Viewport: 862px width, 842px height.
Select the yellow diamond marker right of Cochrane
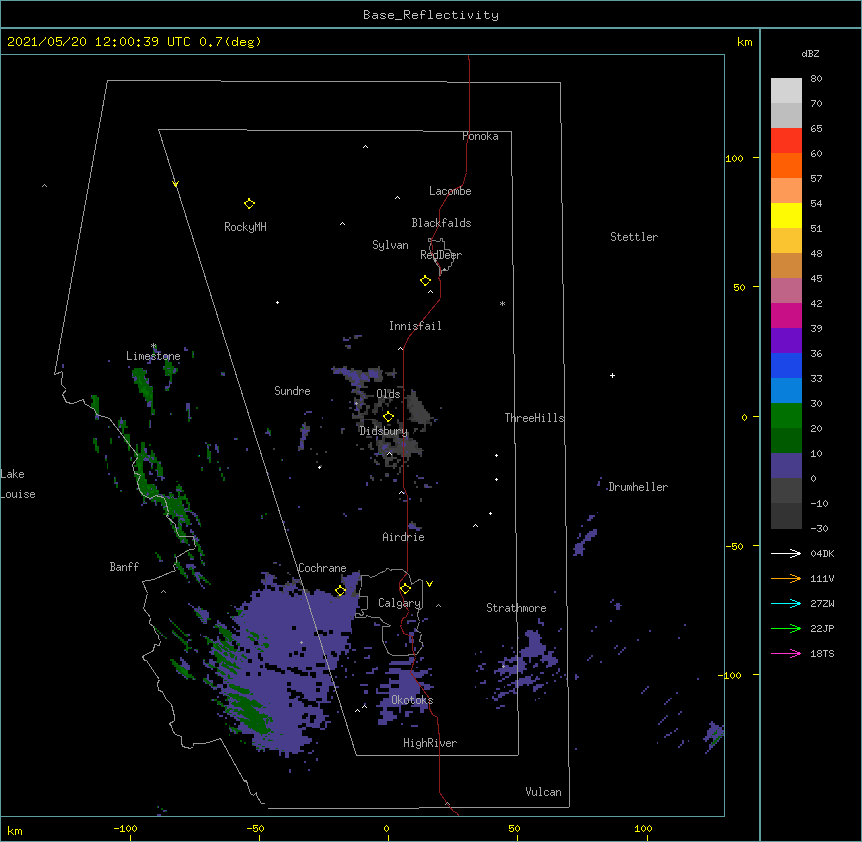point(340,590)
